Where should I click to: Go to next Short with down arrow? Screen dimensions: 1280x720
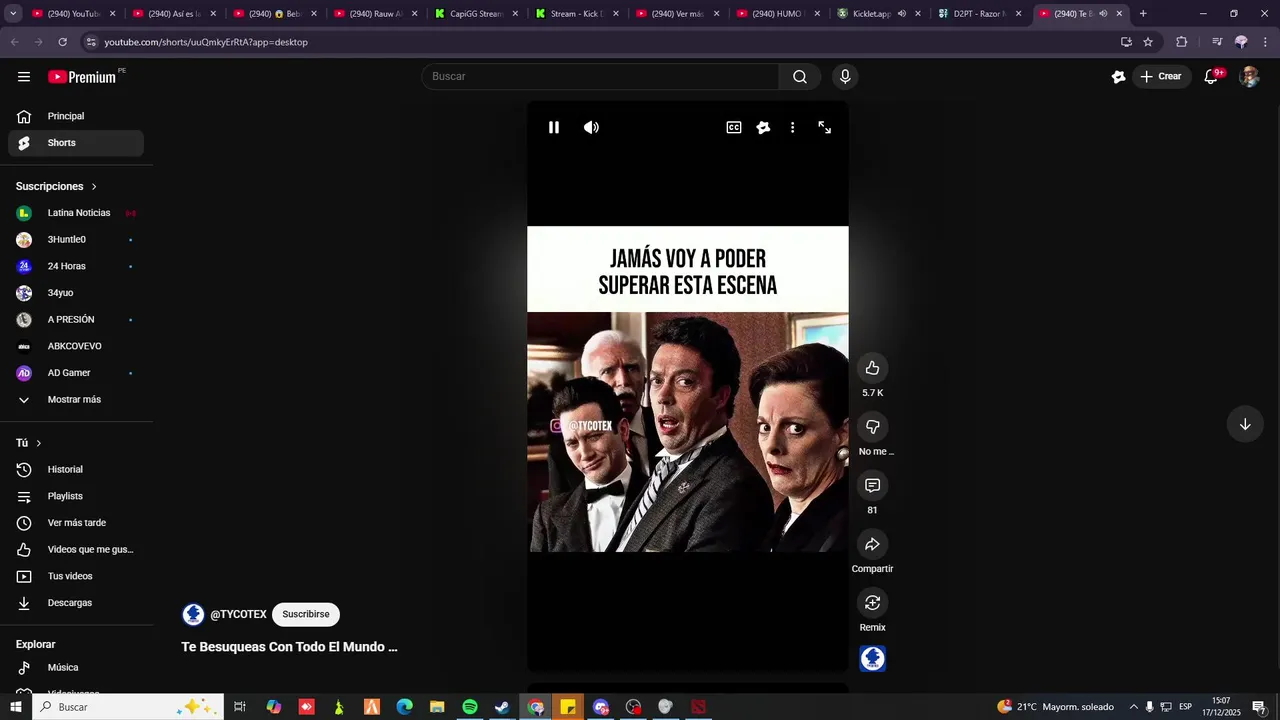[x=1245, y=424]
